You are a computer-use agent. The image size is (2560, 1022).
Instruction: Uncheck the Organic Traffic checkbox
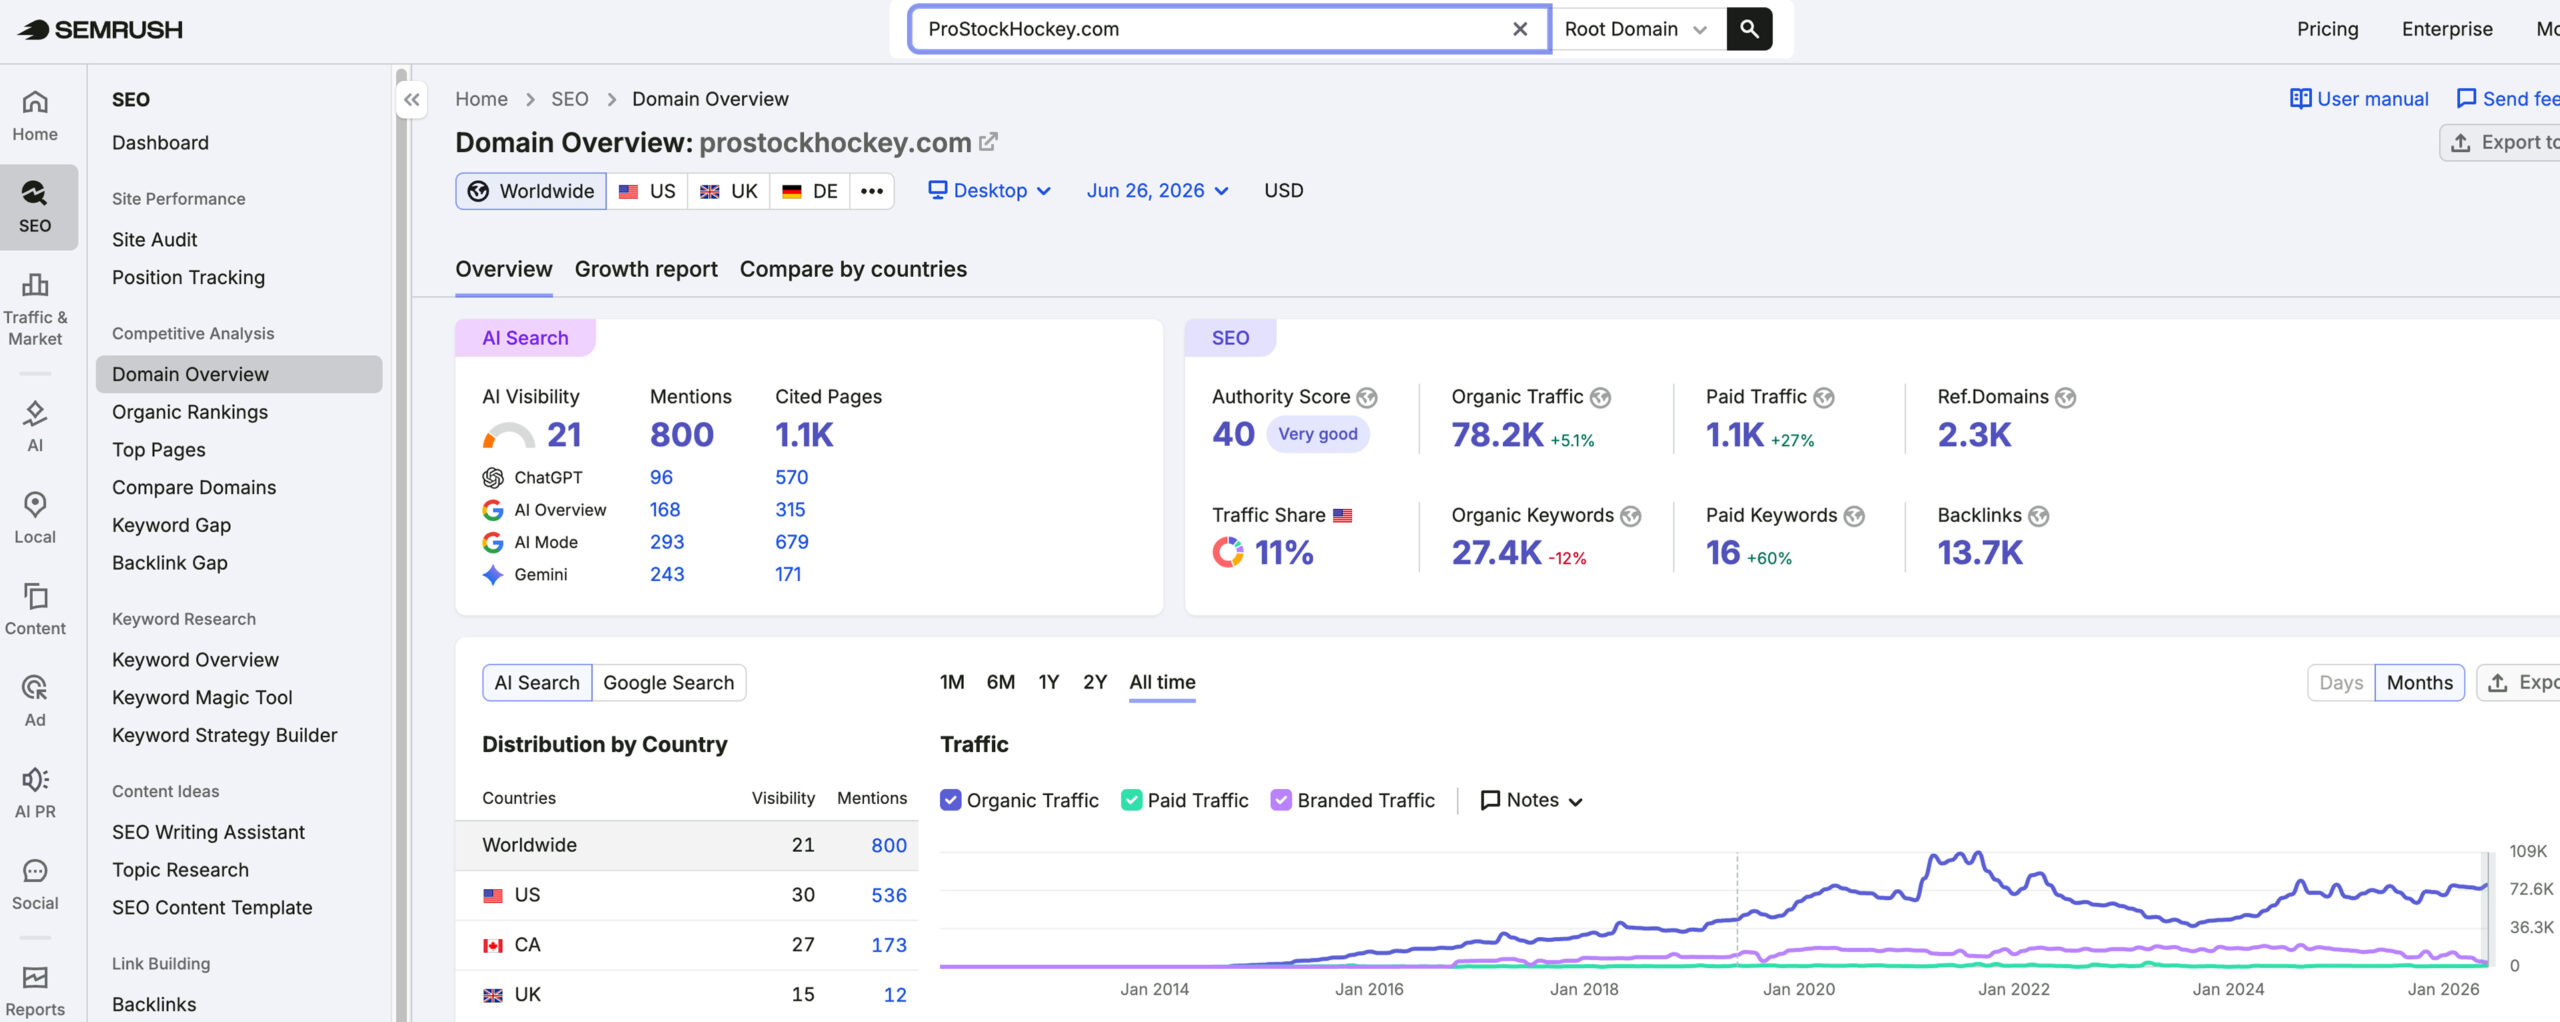(x=951, y=800)
